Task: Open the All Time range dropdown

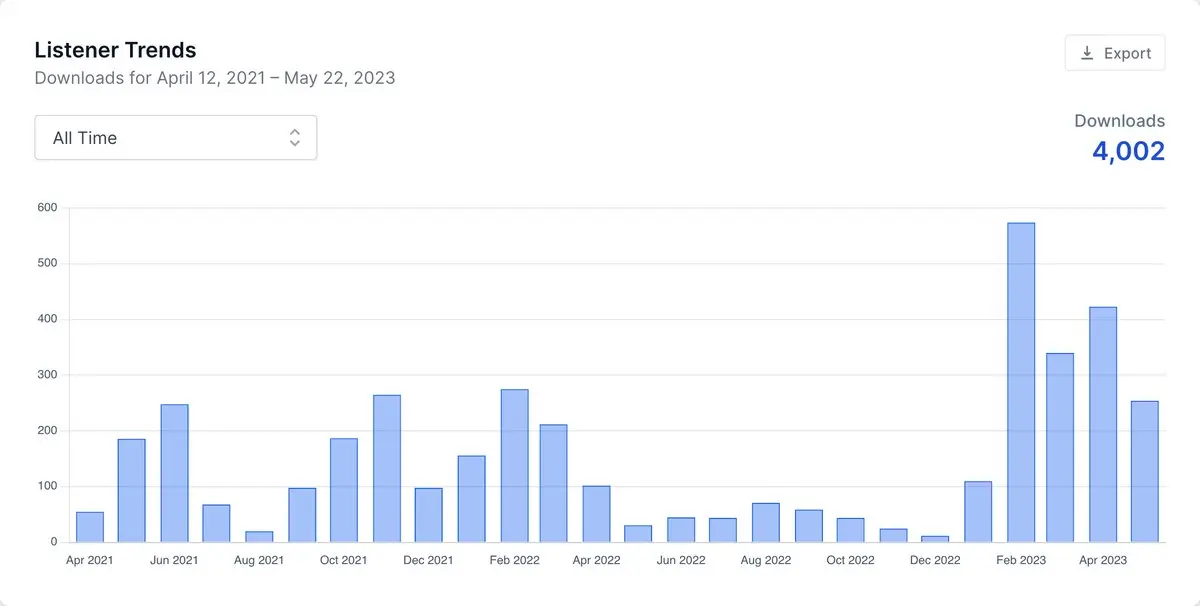Action: [176, 138]
